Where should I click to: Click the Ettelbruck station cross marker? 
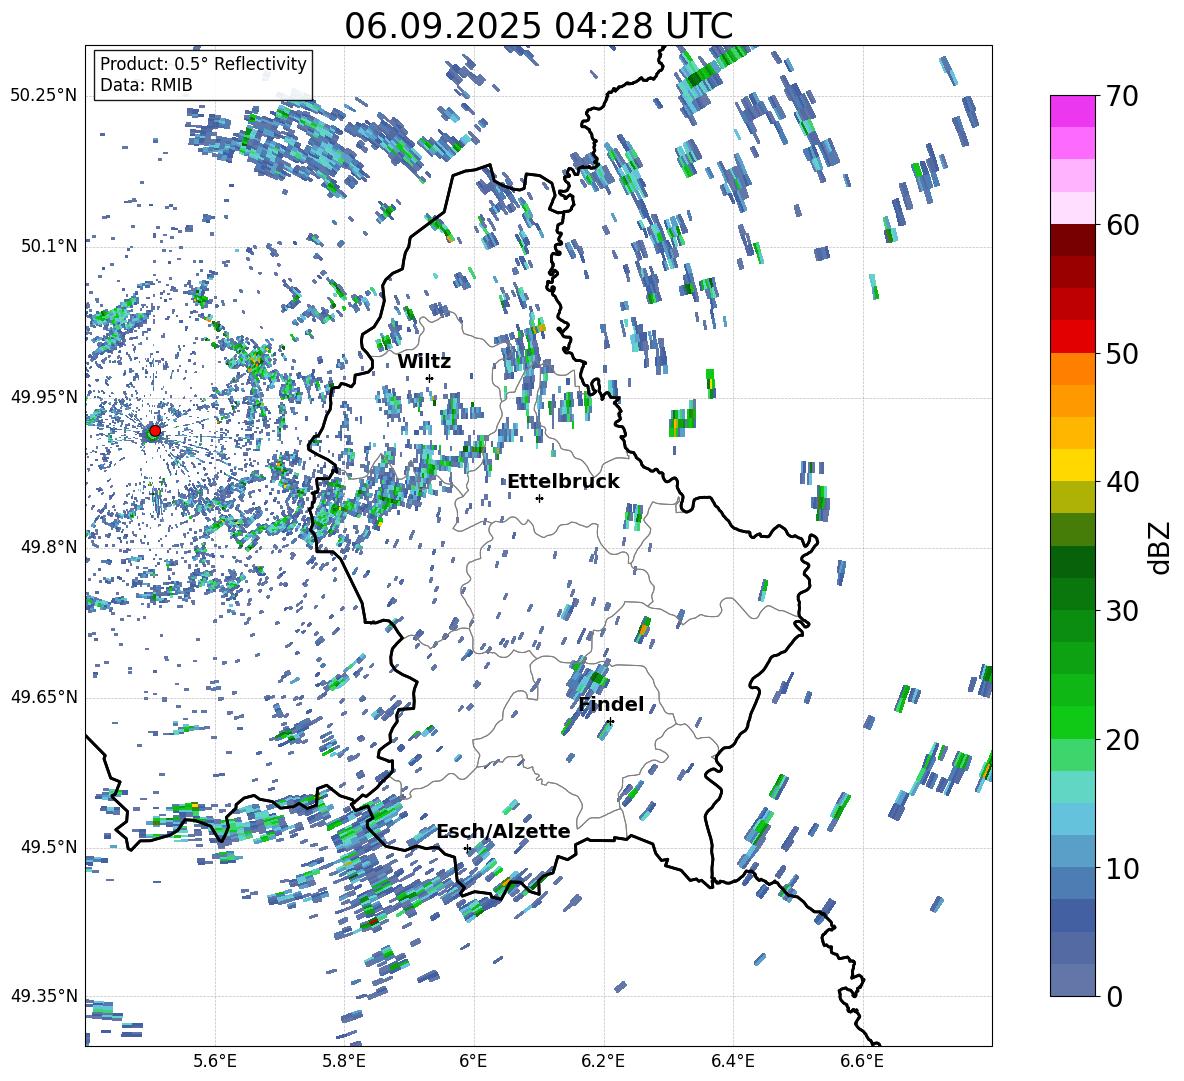[539, 498]
